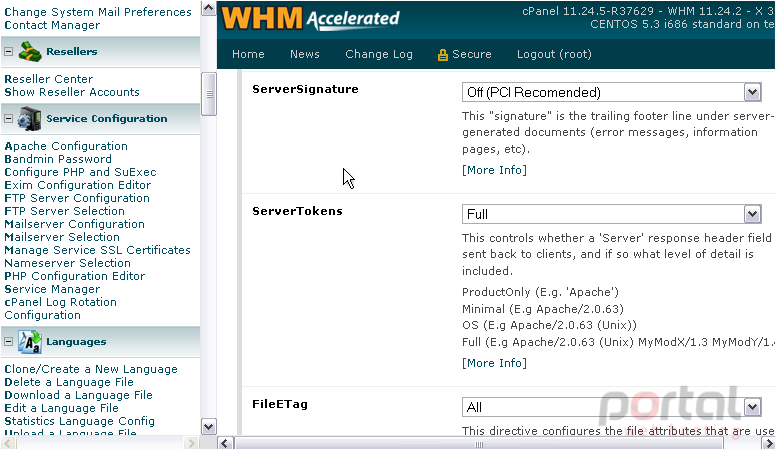Click the main pane horizontal scrollbar thumb
776x450 pixels.
479,444
